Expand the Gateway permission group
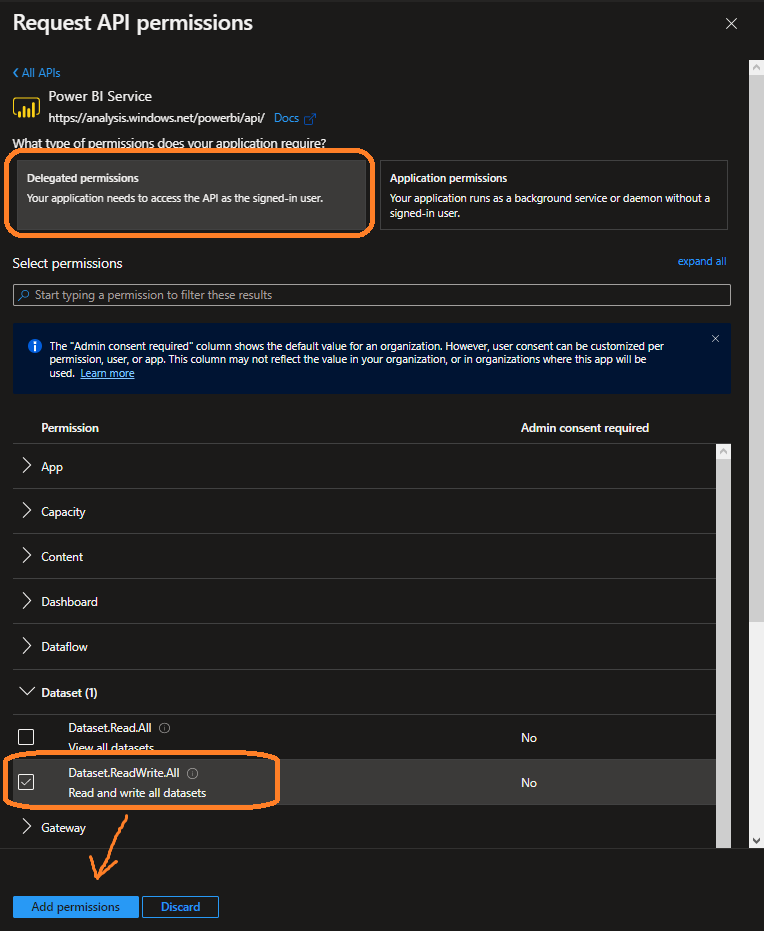This screenshot has height=931, width=764. (x=27, y=827)
